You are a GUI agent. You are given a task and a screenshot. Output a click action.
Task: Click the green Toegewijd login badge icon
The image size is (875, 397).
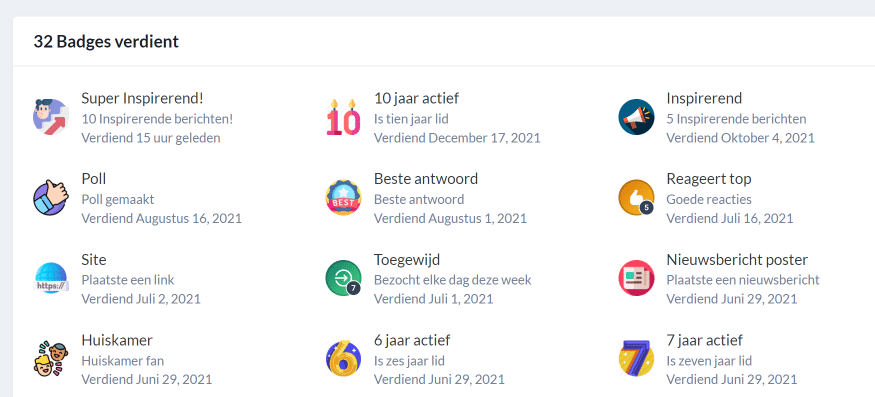[x=343, y=278]
